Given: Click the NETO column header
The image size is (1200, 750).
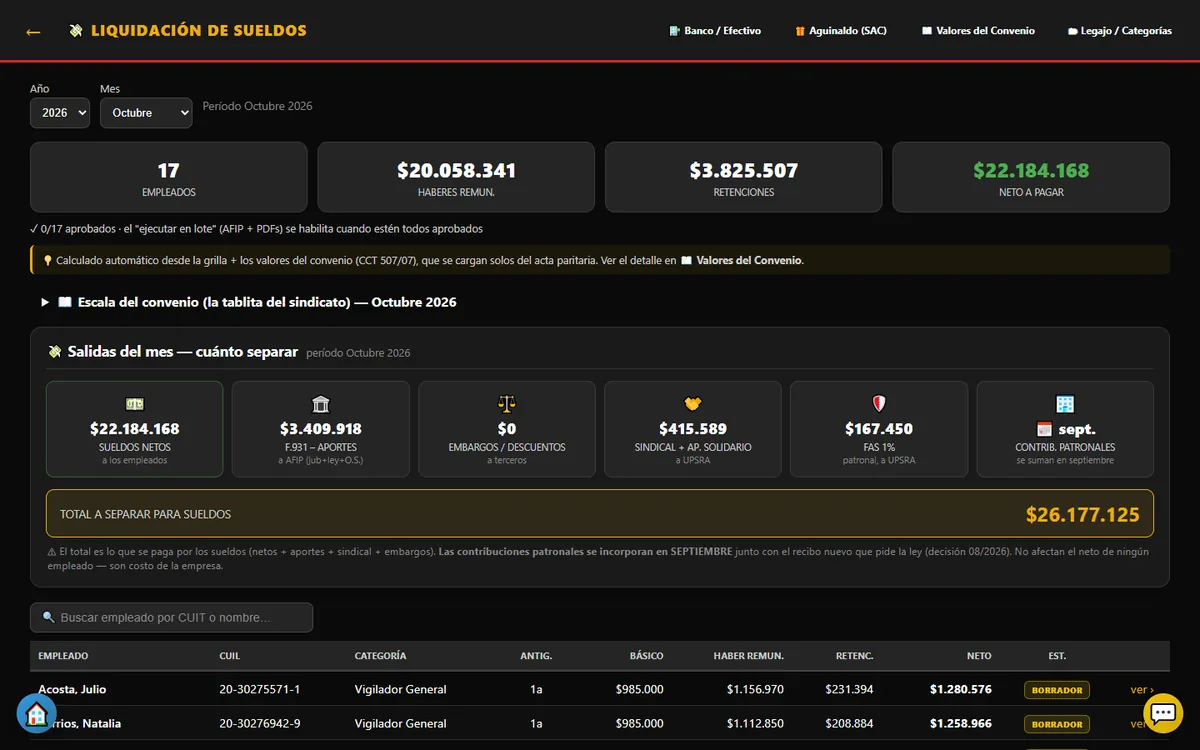Looking at the screenshot, I should tap(979, 656).
